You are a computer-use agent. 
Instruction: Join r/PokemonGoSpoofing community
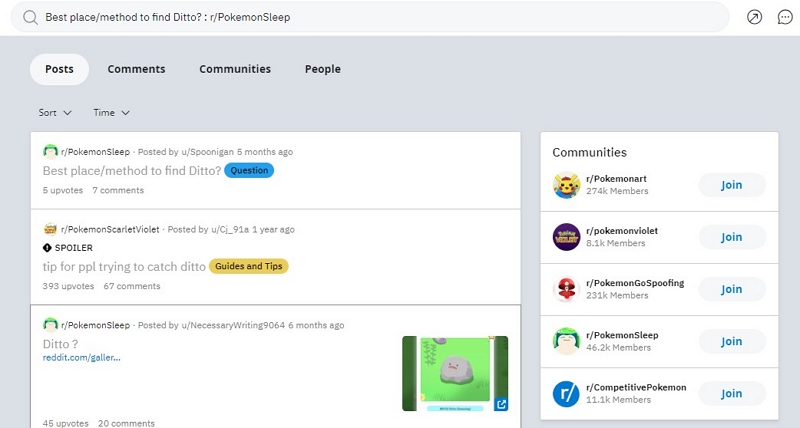click(732, 289)
